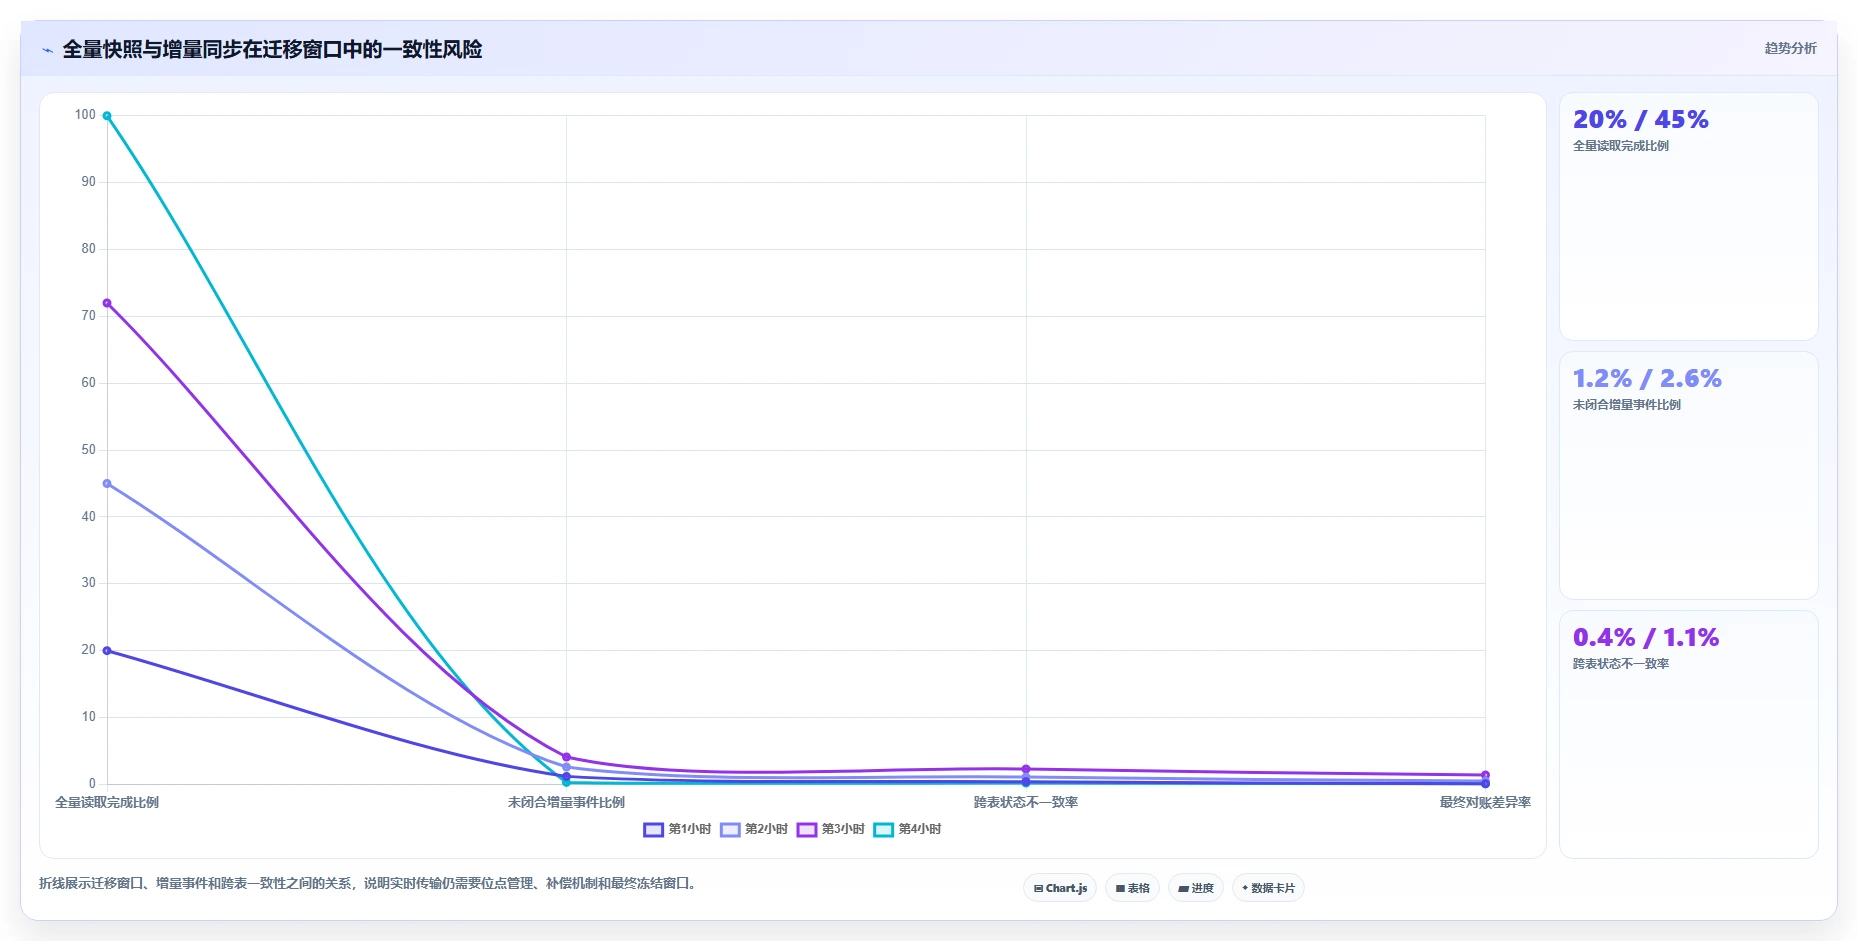The height and width of the screenshot is (941, 1858).
Task: Click the 全量读取完成比例 card label
Action: click(x=1621, y=146)
